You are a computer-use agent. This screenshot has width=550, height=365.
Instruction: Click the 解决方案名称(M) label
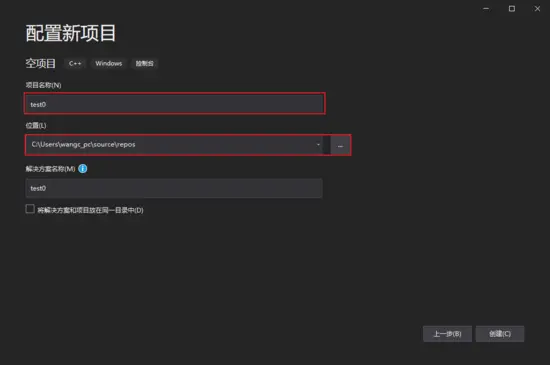tap(51, 169)
